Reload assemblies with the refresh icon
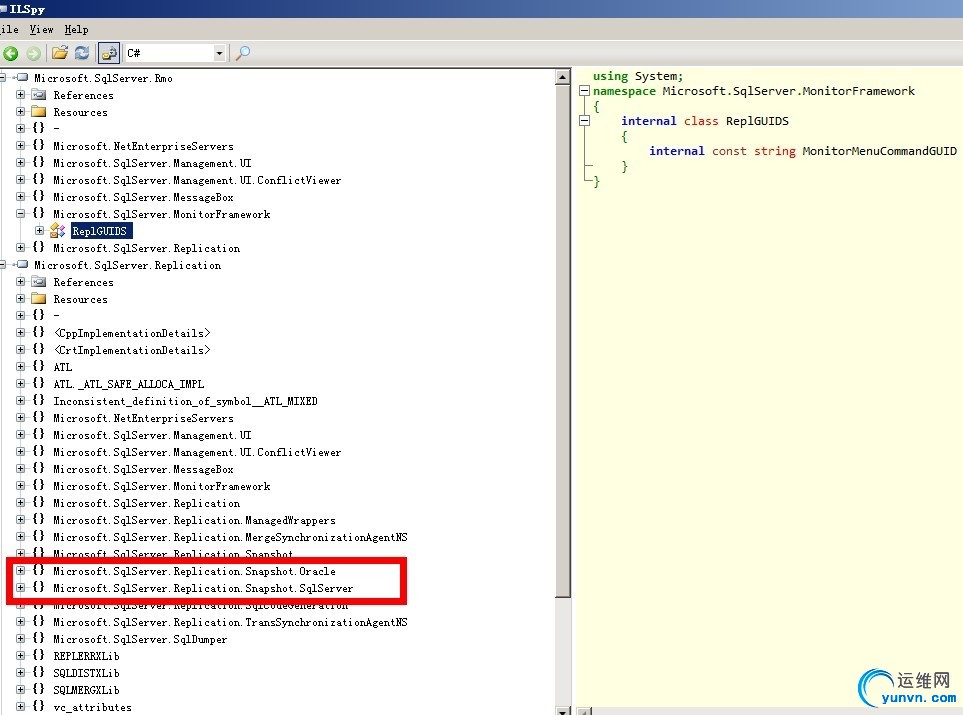This screenshot has width=963, height=715. 82,53
